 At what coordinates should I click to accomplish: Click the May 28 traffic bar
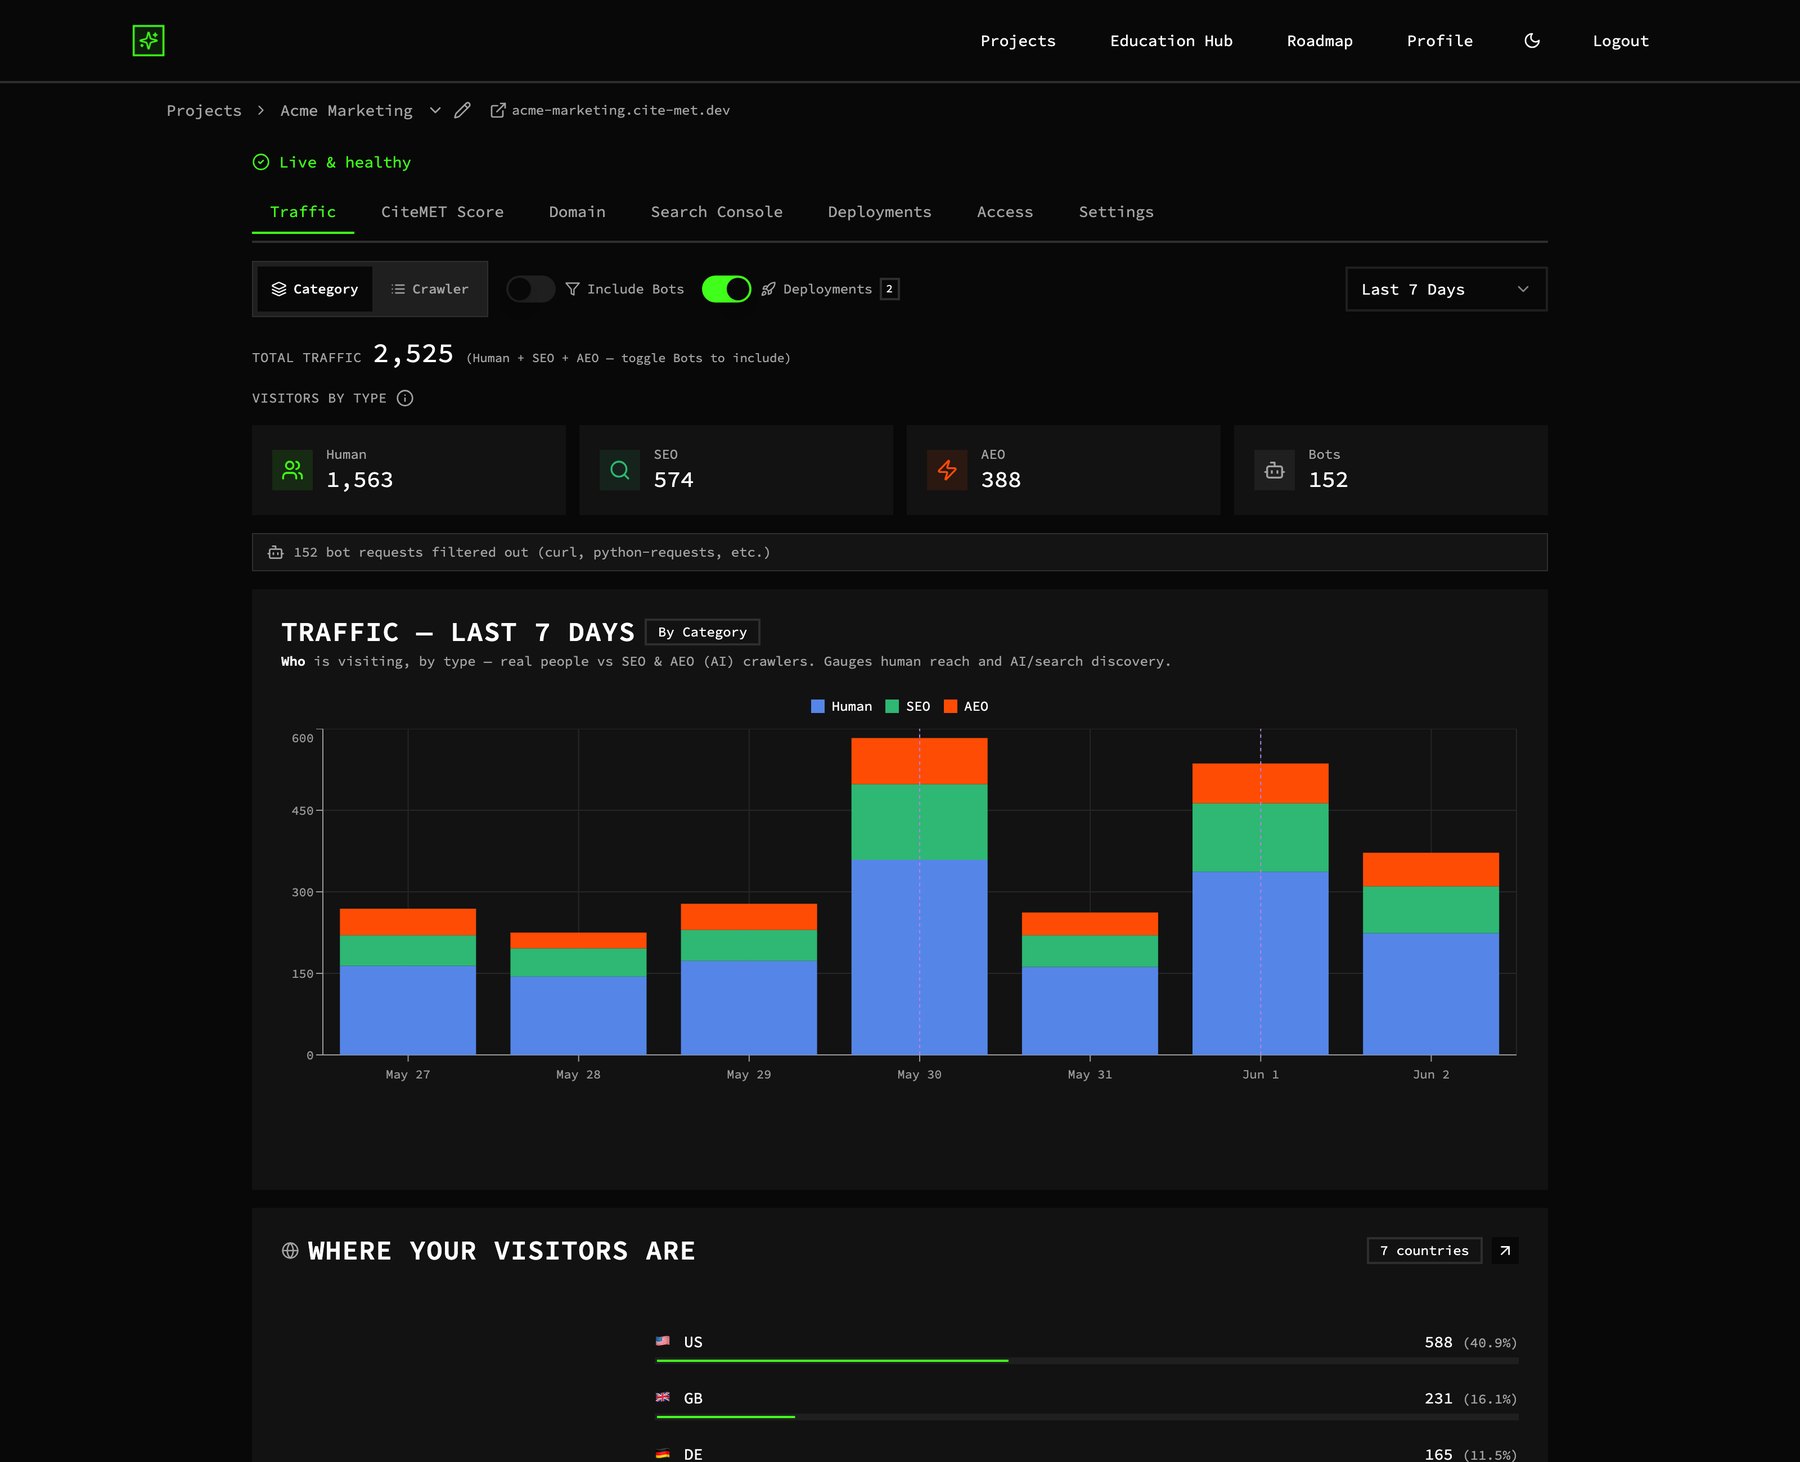(x=578, y=994)
